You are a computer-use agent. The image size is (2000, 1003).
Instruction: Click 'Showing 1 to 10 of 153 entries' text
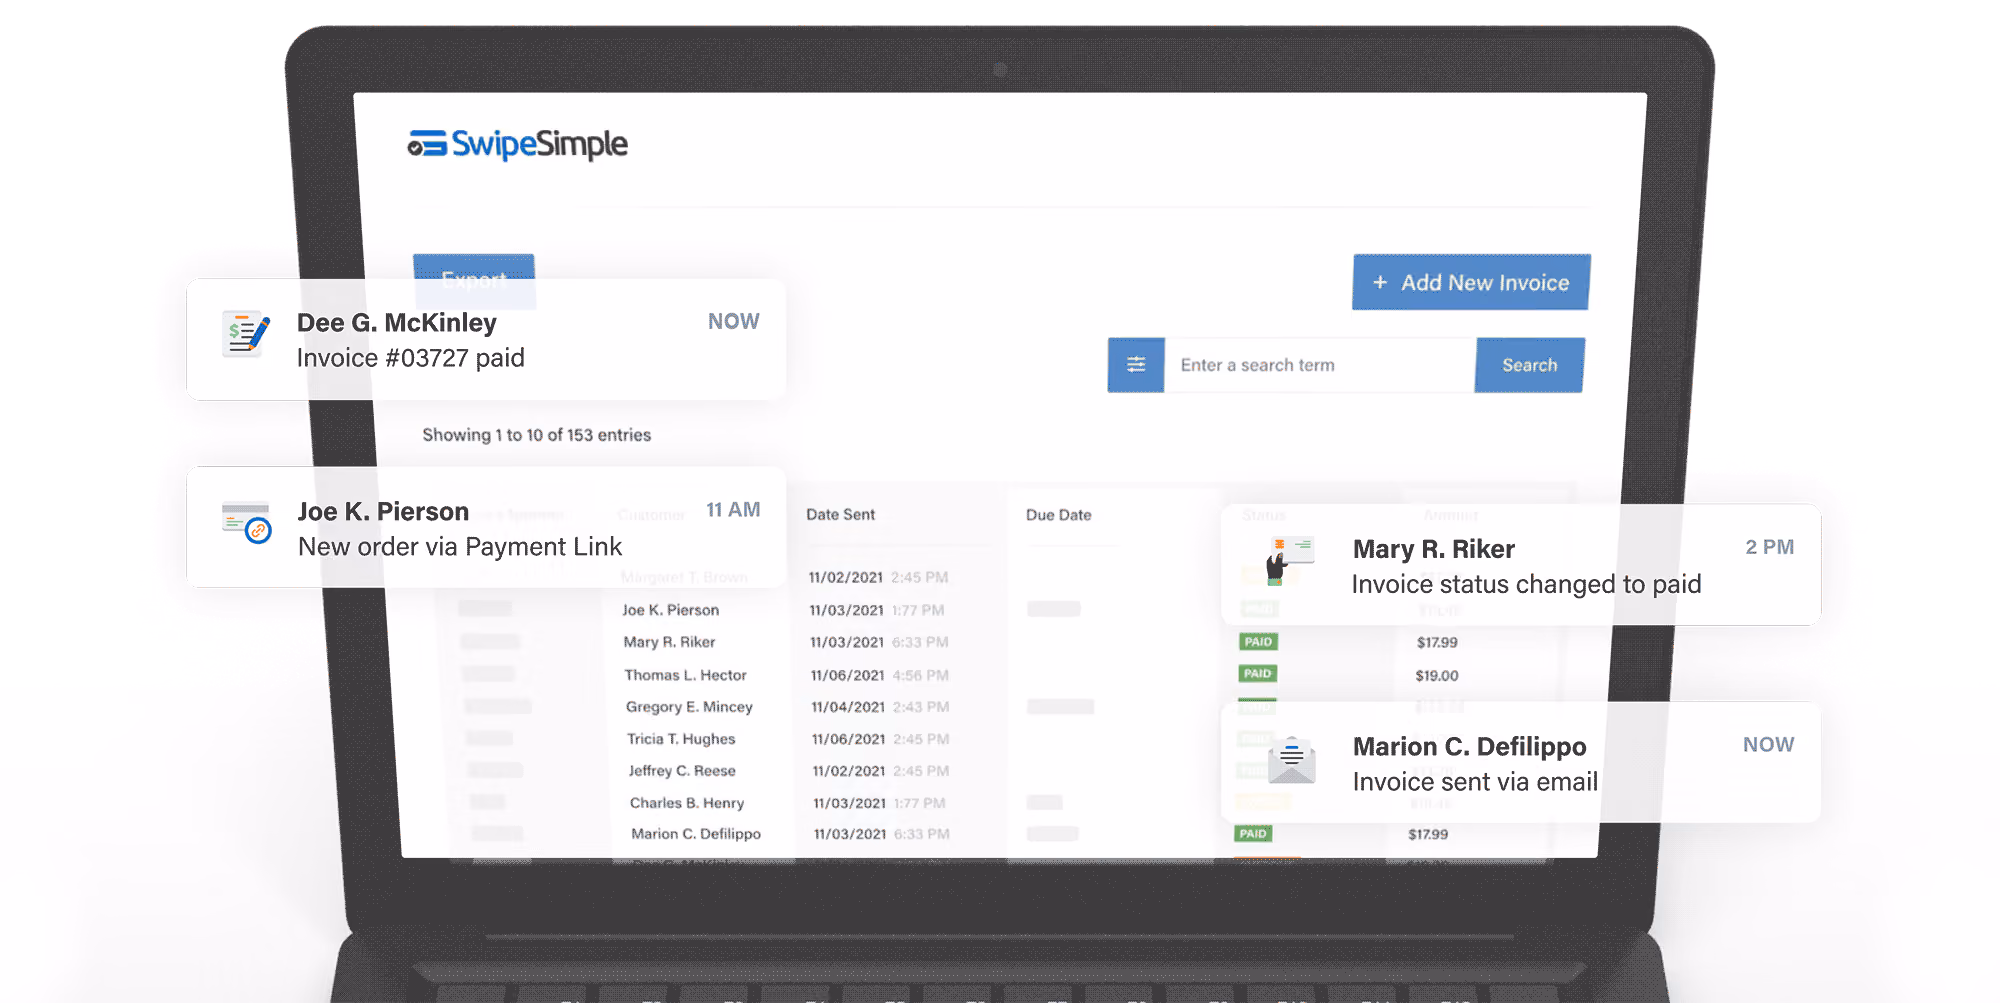click(536, 435)
